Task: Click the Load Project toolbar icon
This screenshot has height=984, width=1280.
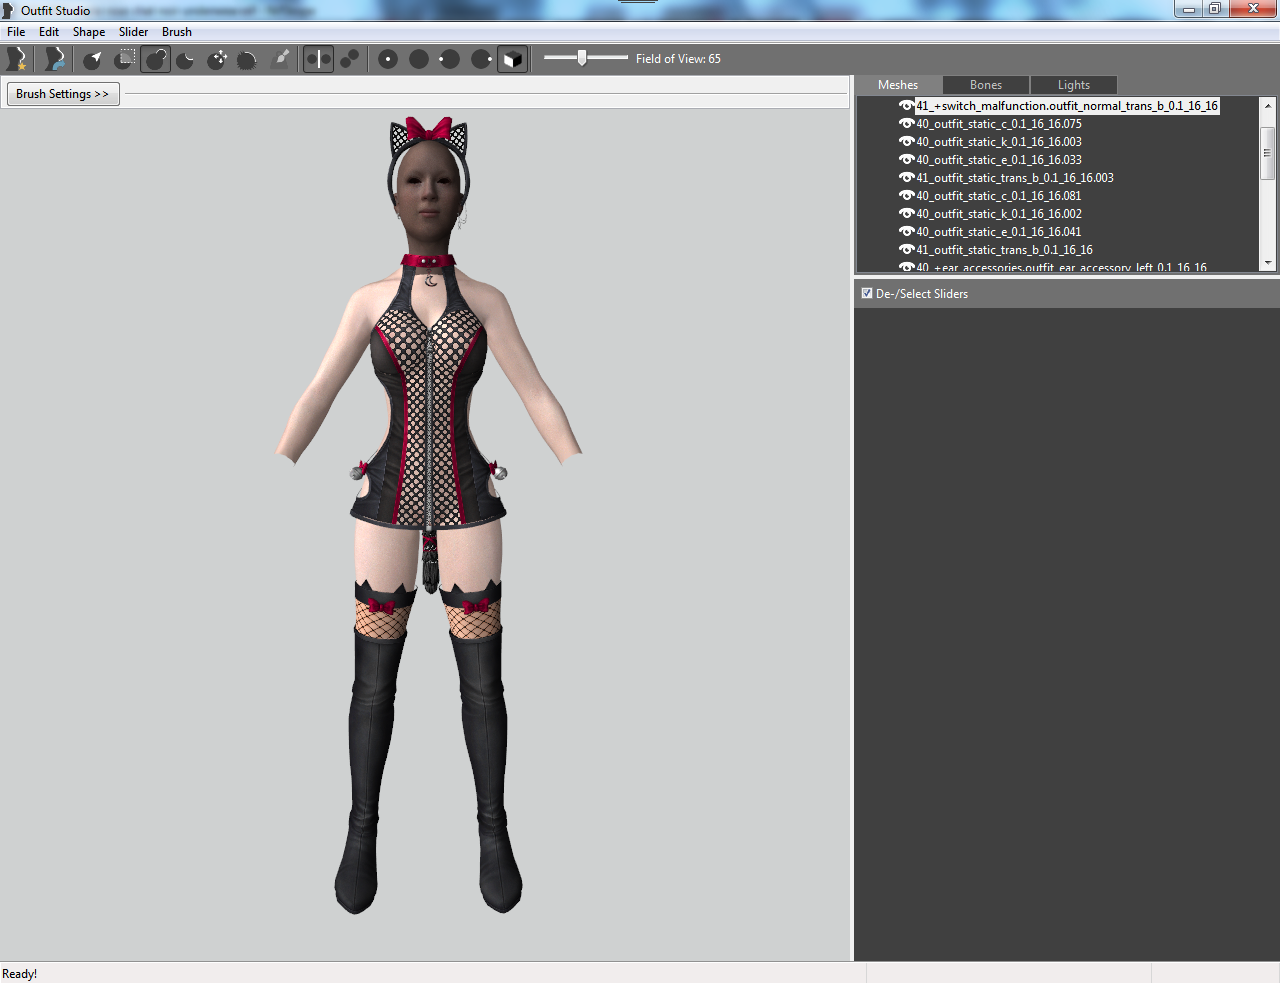Action: coord(55,59)
